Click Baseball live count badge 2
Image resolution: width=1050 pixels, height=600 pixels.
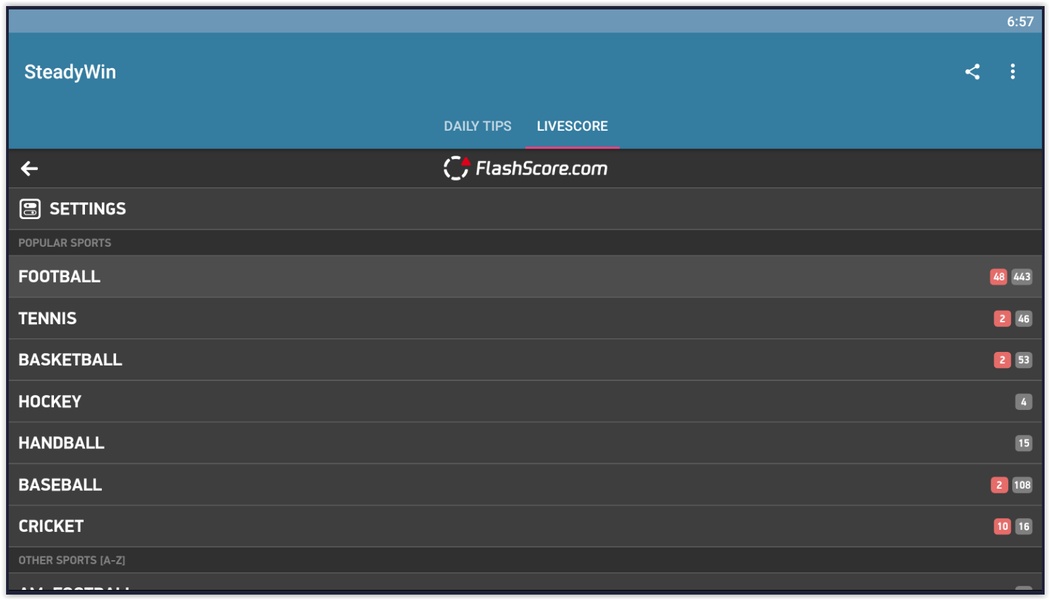(999, 485)
